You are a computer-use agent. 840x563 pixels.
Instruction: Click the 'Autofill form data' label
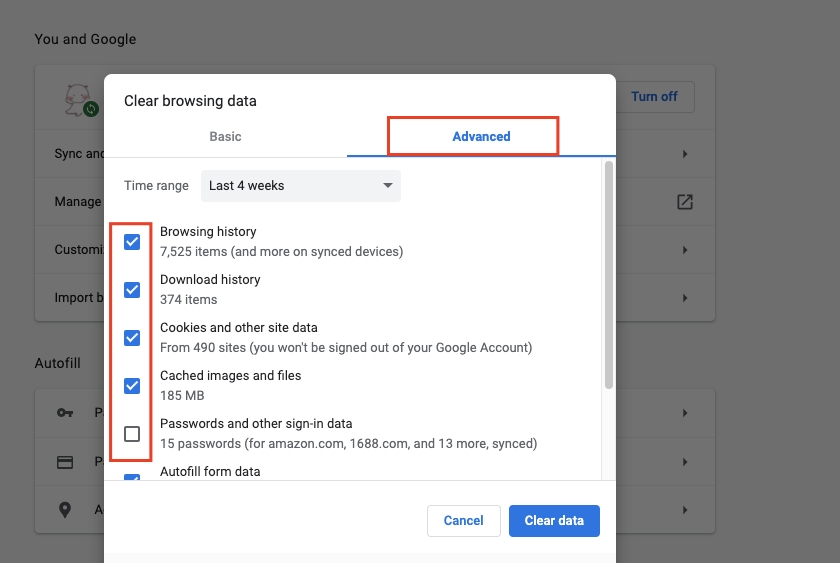pyautogui.click(x=210, y=471)
